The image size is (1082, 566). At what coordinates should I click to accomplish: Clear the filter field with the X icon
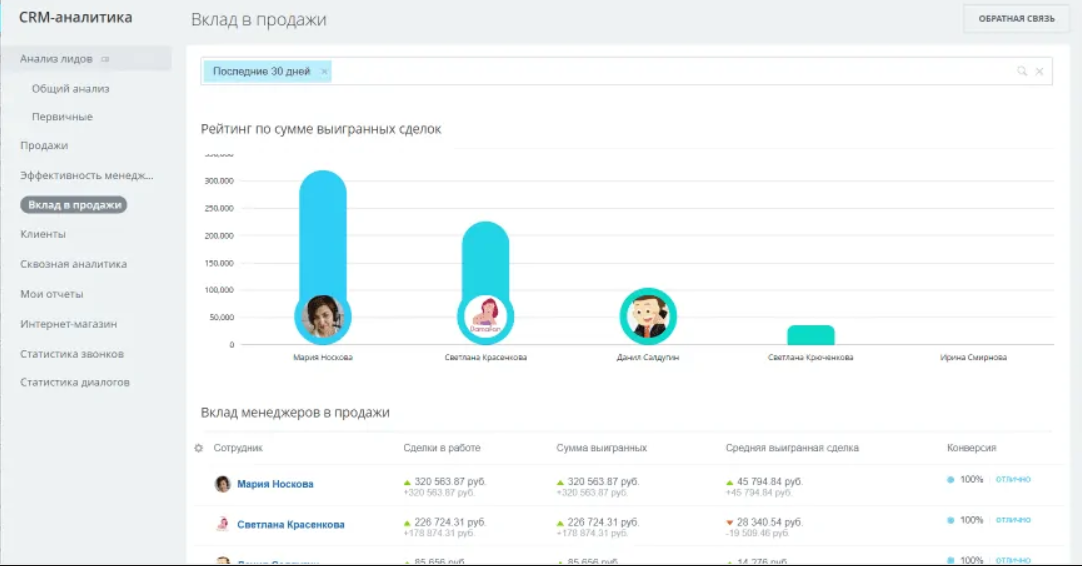[x=1039, y=72]
